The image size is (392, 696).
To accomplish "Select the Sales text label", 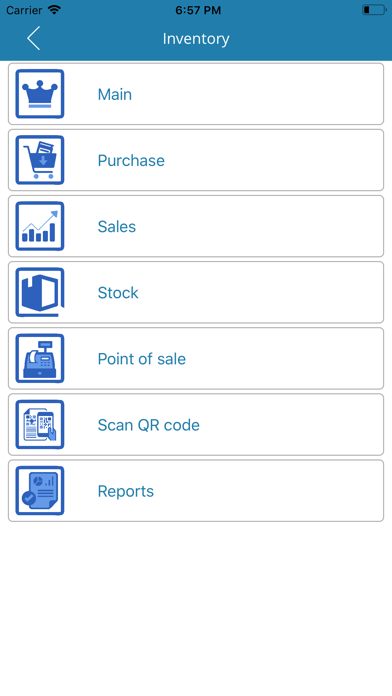I will coord(117,227).
